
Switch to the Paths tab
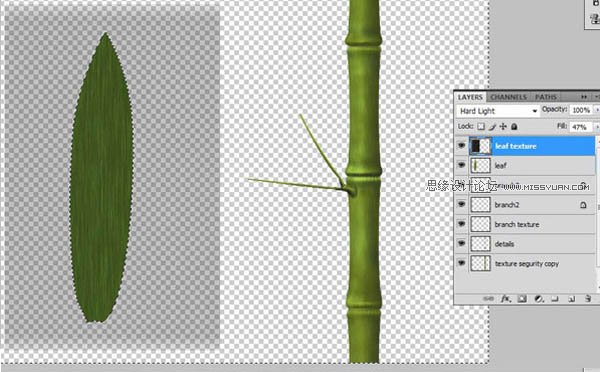(546, 97)
